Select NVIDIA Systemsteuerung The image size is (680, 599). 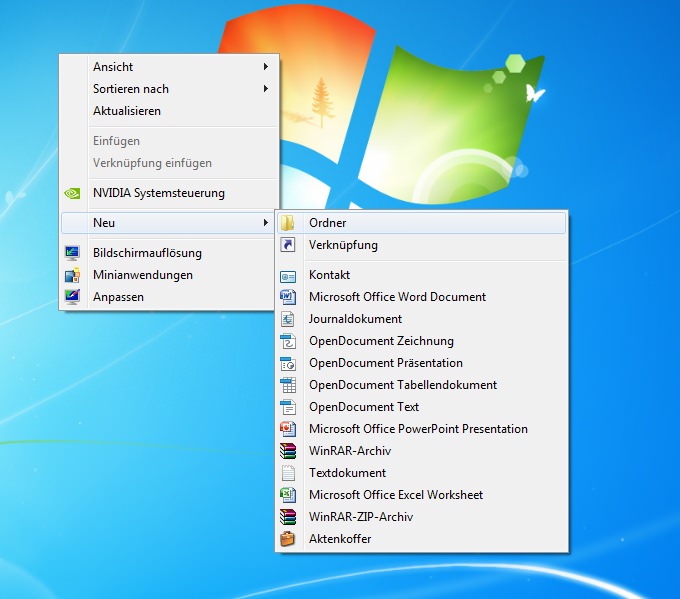click(x=169, y=193)
